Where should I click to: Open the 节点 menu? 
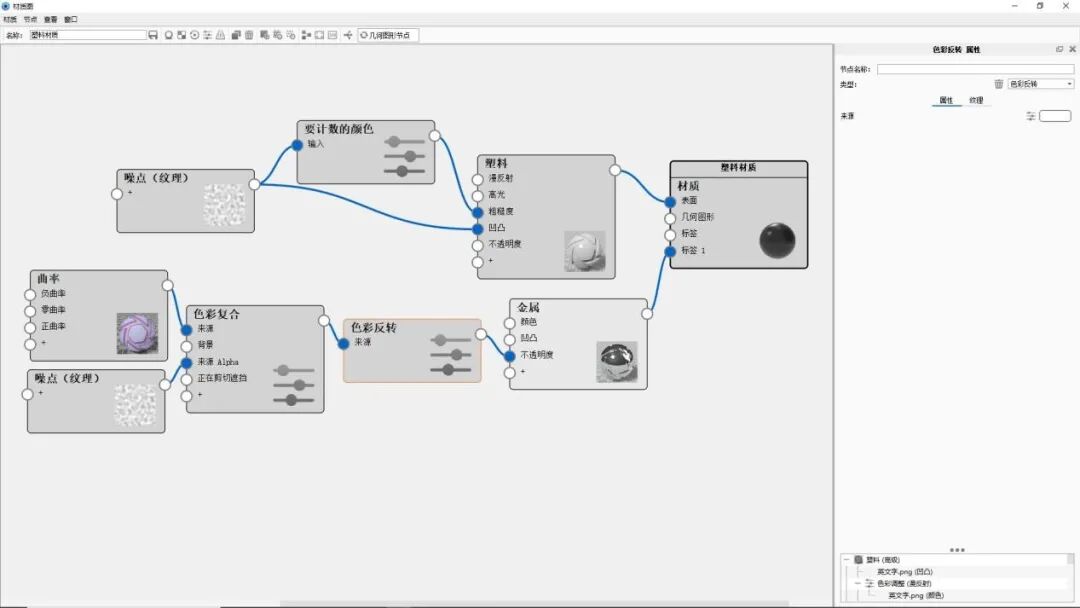pyautogui.click(x=29, y=18)
